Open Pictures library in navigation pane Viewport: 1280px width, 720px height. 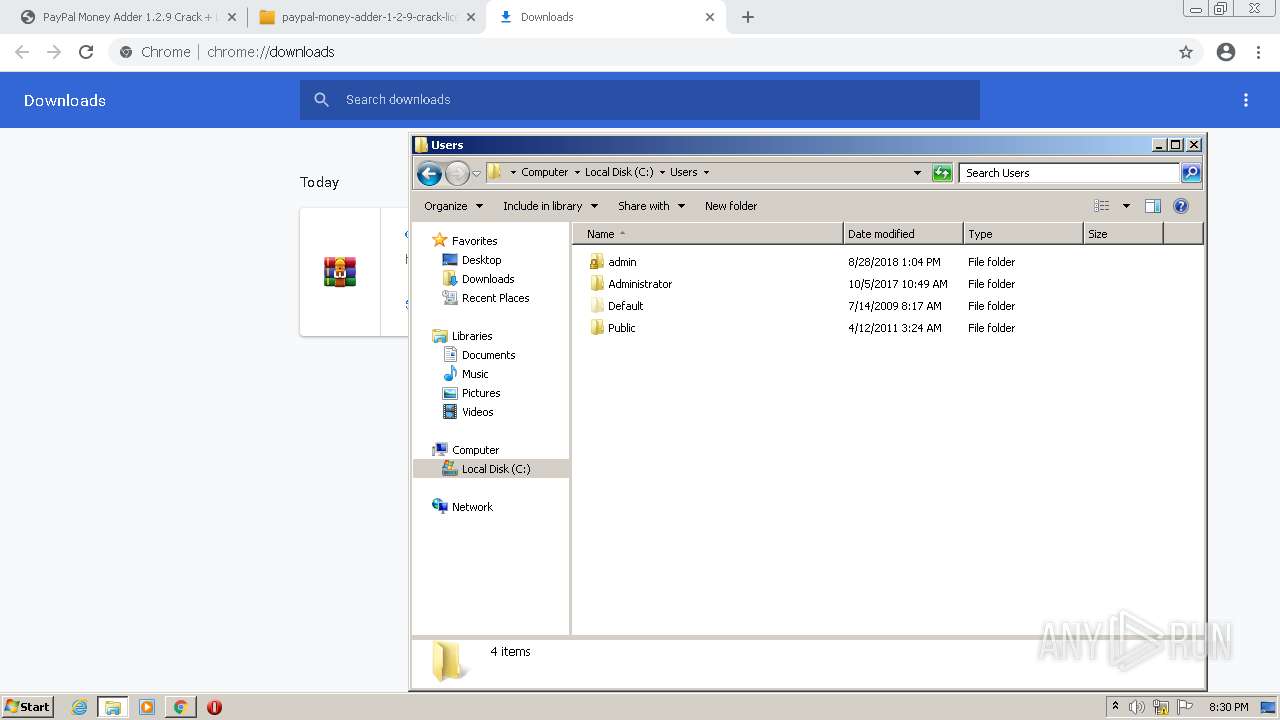coord(481,393)
